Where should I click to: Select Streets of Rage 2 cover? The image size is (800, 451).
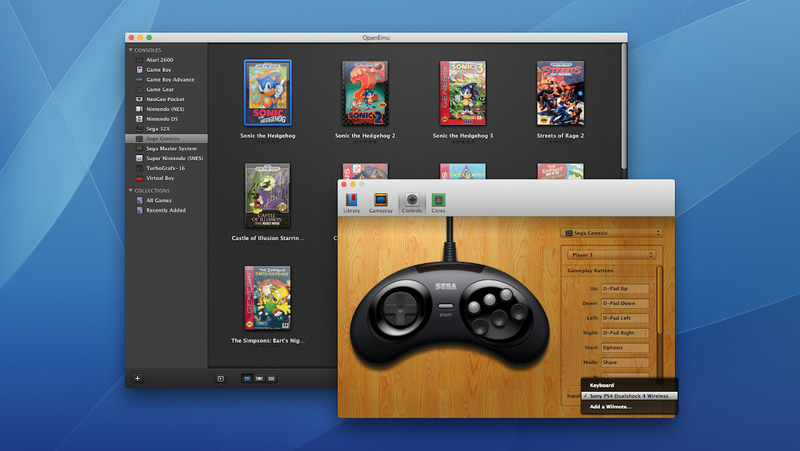(560, 93)
